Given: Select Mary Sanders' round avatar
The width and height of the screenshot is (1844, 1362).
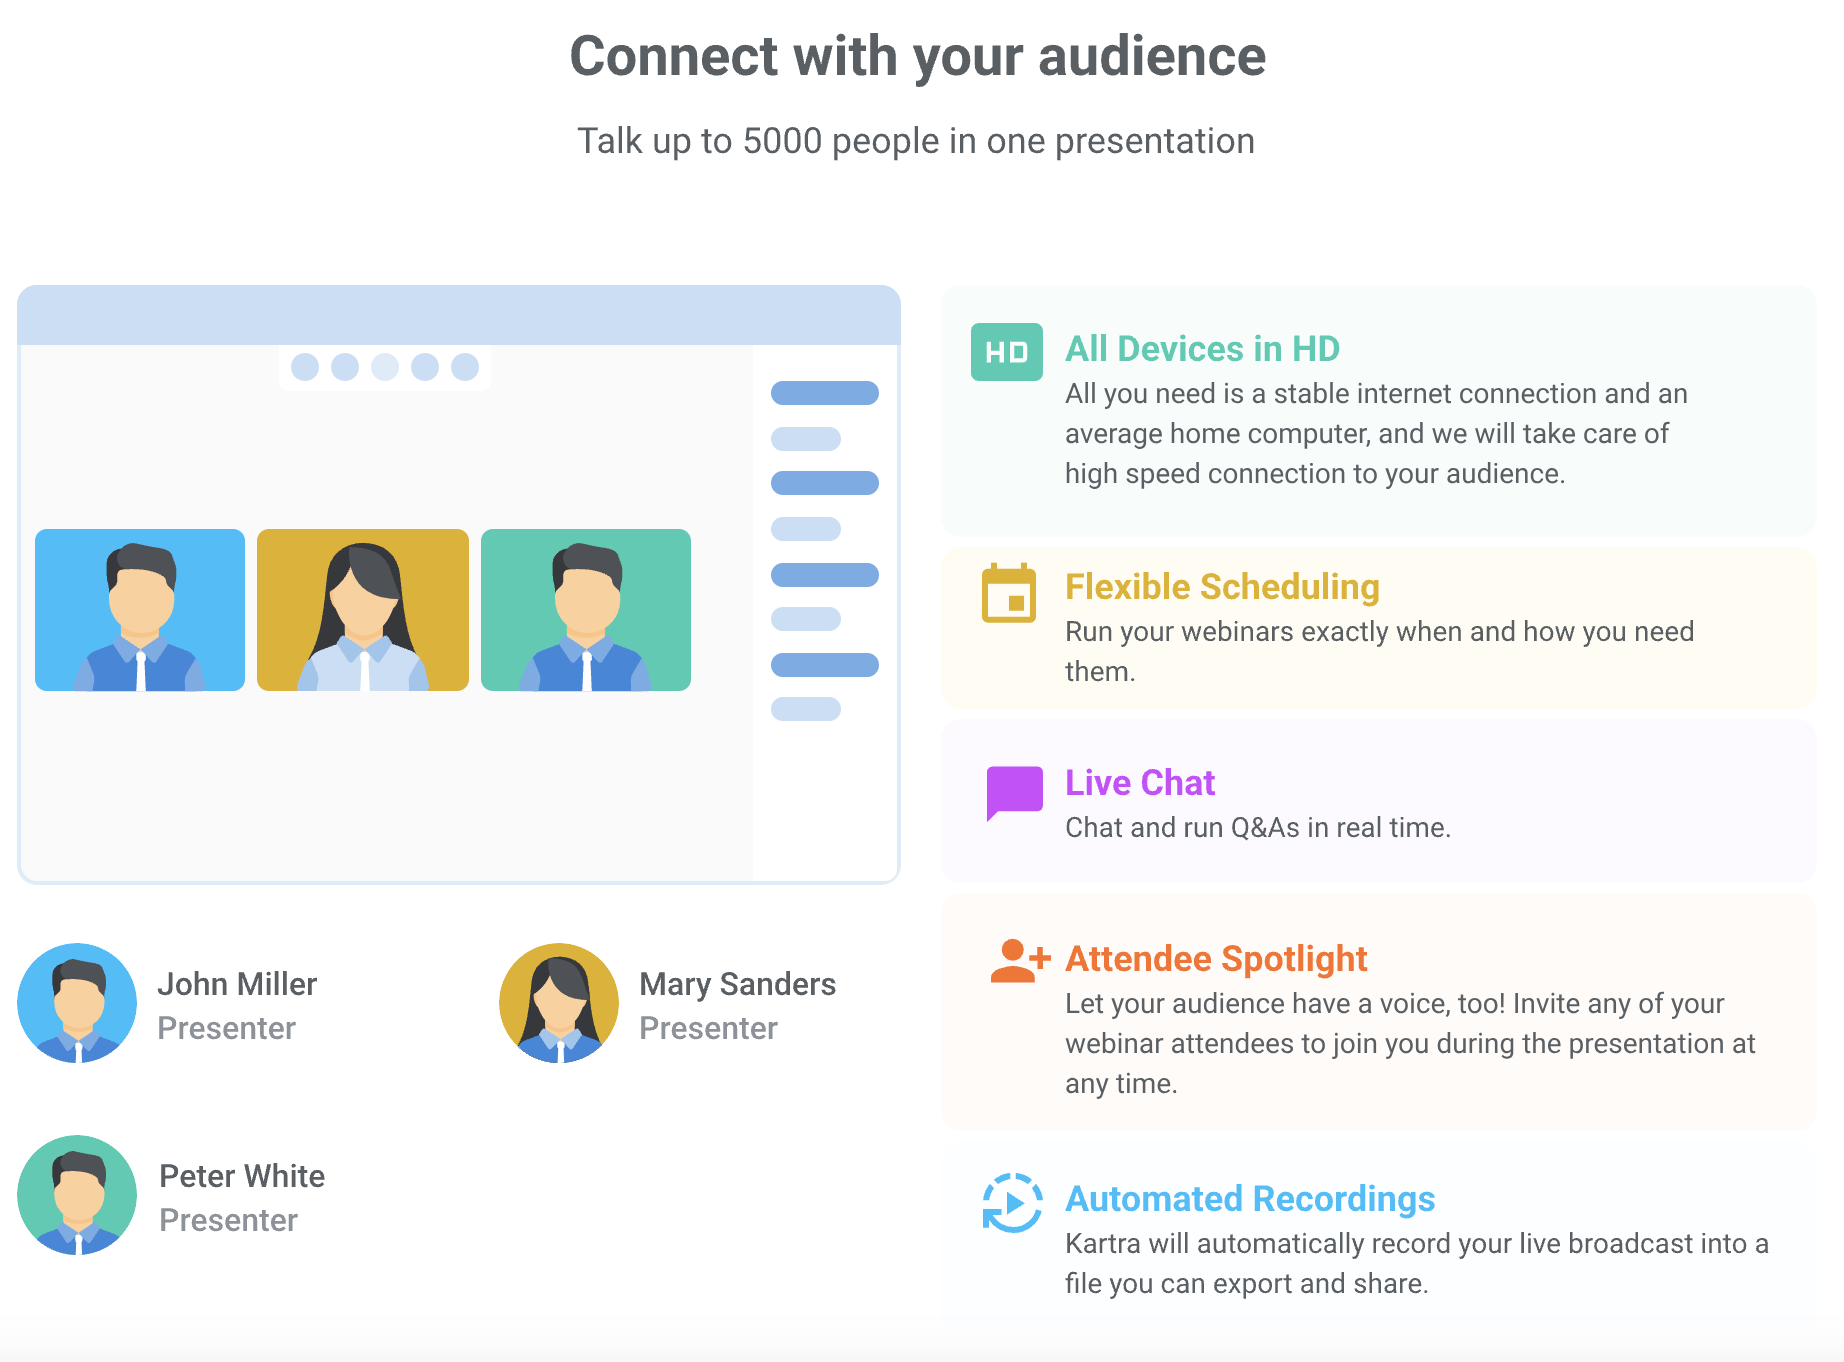Looking at the screenshot, I should 559,1003.
